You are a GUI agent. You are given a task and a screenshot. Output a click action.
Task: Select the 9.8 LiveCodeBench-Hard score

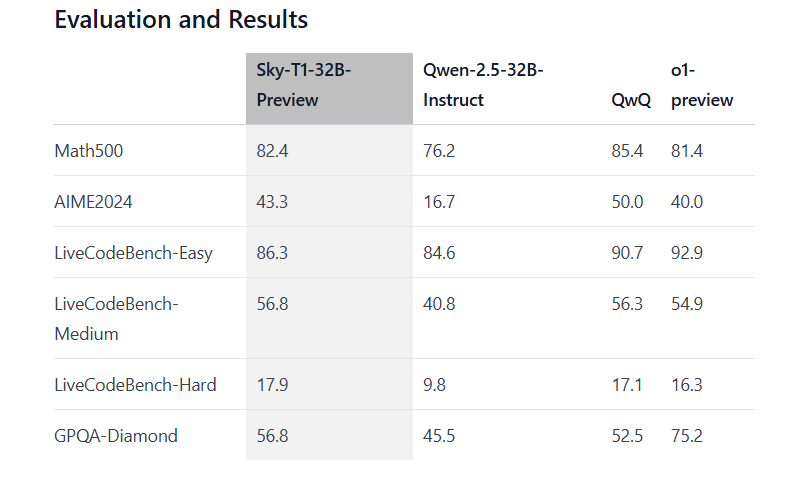[x=435, y=385]
